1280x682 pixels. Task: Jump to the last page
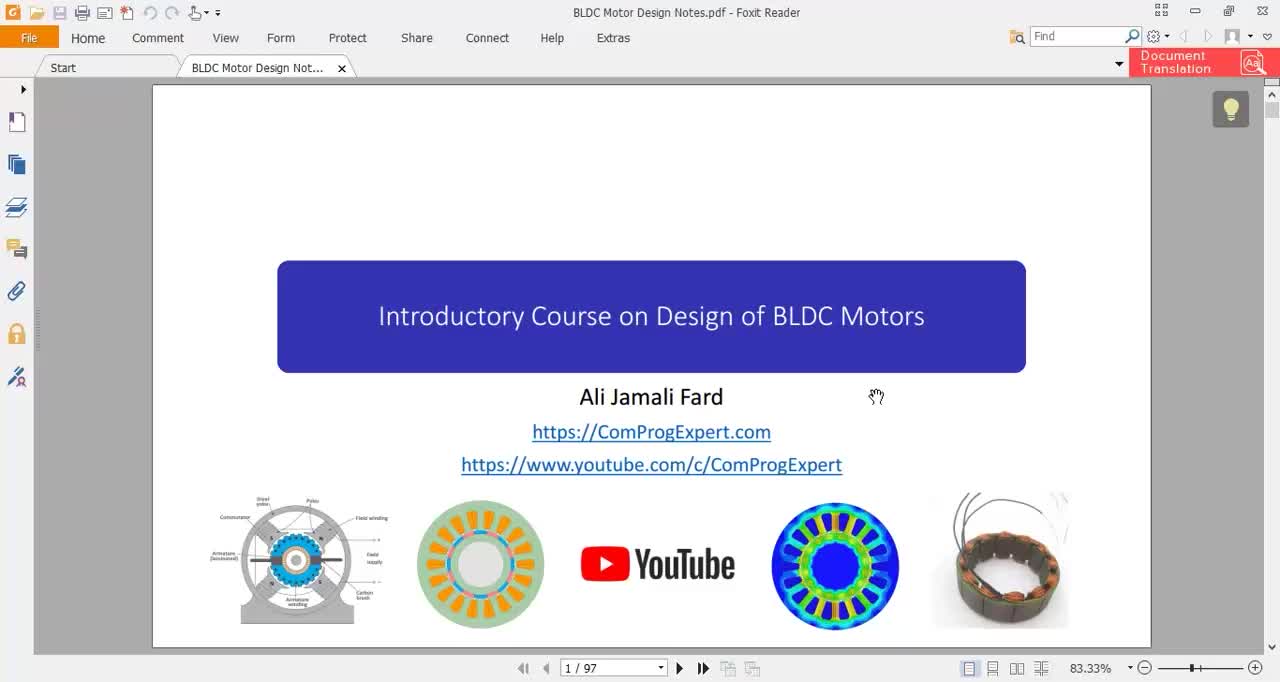click(x=703, y=668)
